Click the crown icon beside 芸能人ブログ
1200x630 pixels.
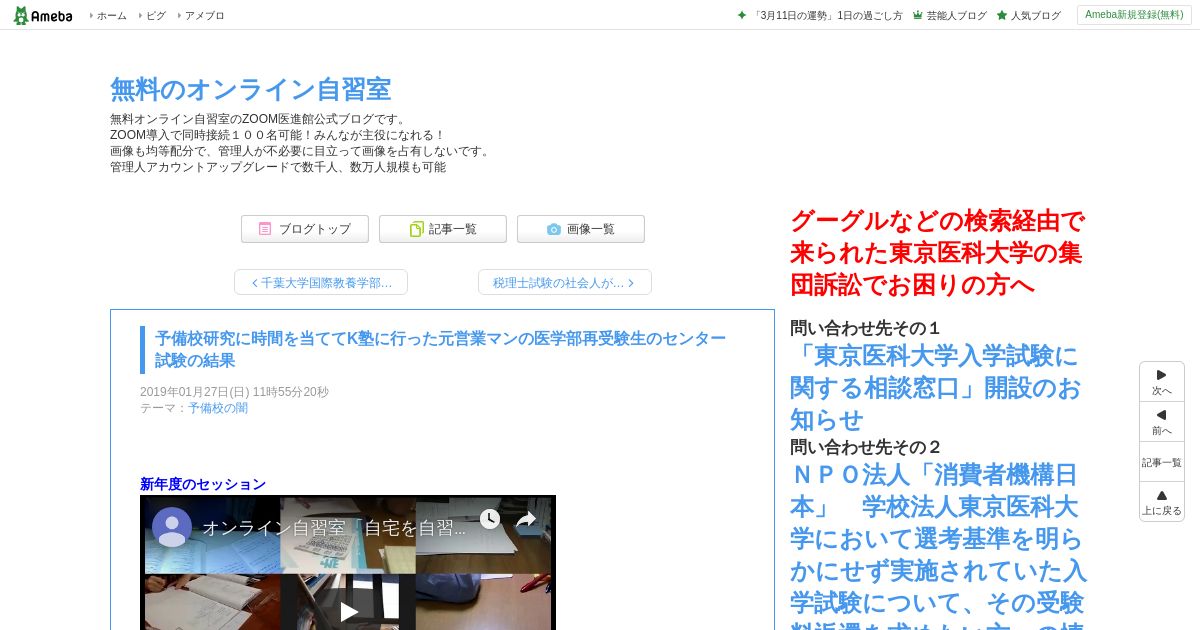[918, 16]
